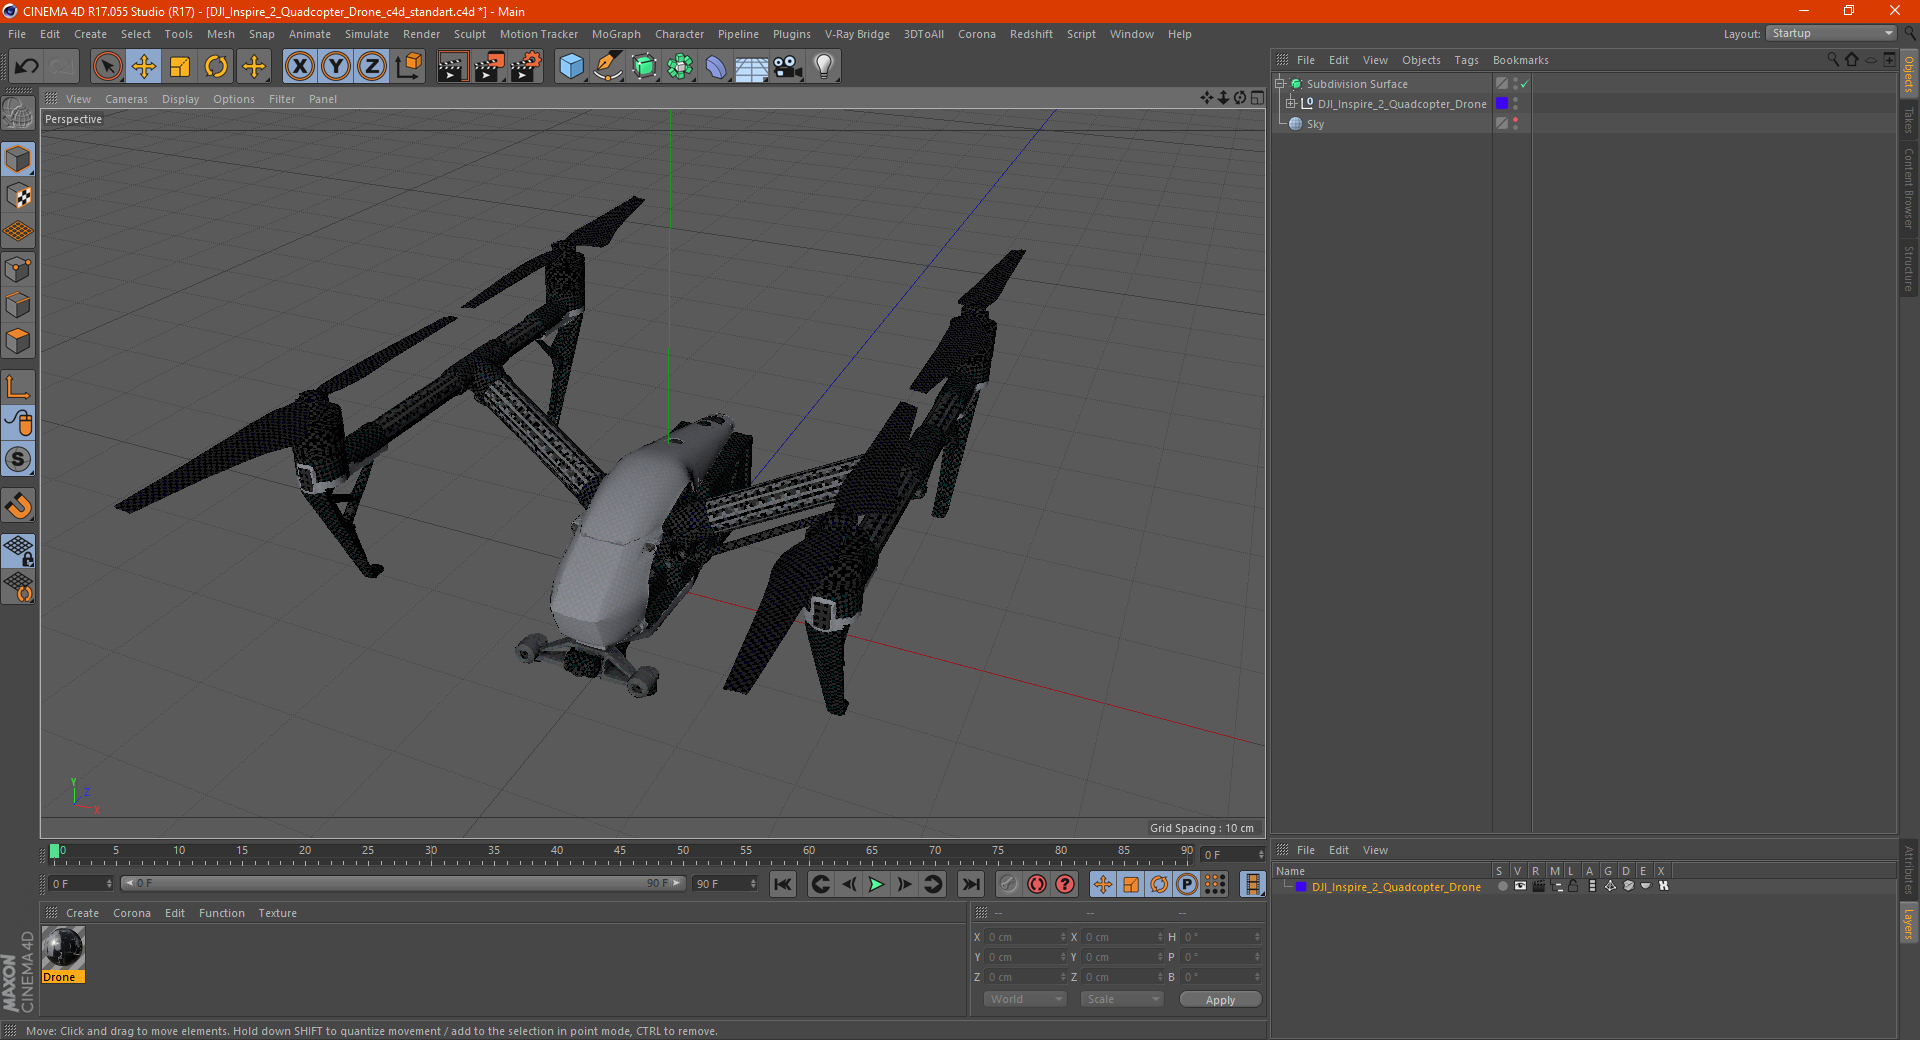Viewport: 1920px width, 1040px height.
Task: Click the X position input field
Action: [x=1025, y=937]
